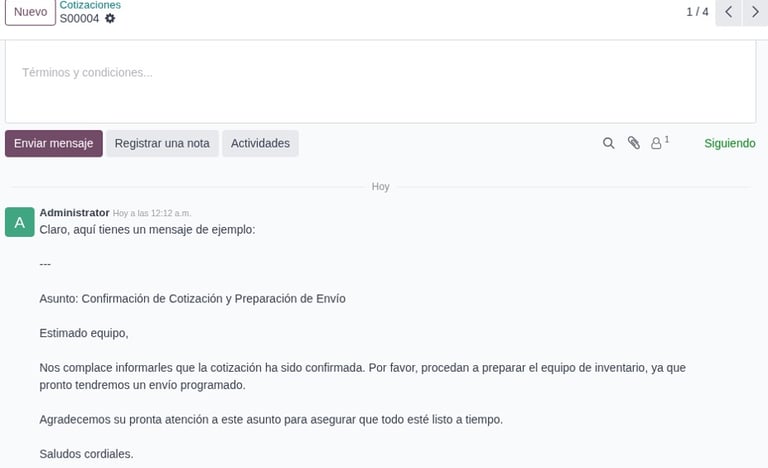Click the pager counter 1 / 4

tap(697, 12)
